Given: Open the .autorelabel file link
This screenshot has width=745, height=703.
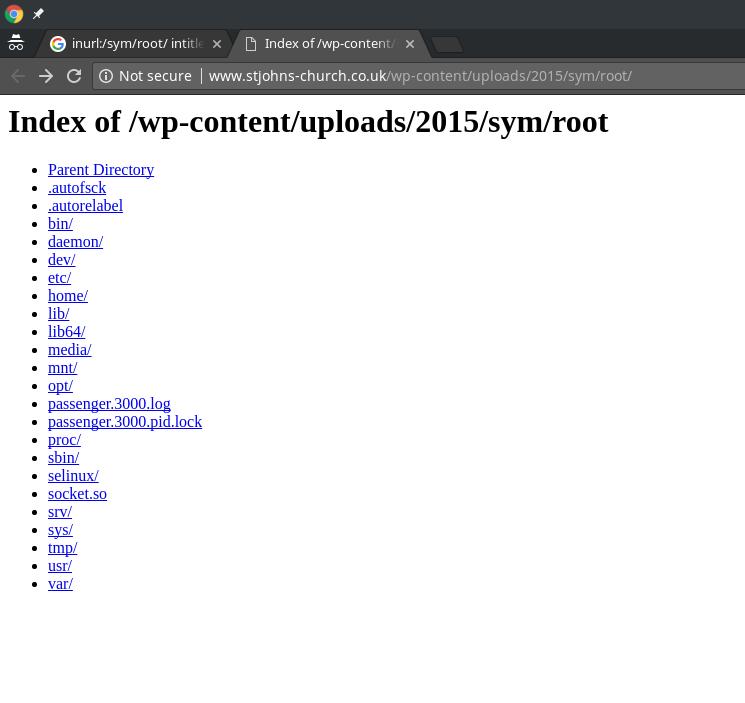Looking at the screenshot, I should 85,206.
